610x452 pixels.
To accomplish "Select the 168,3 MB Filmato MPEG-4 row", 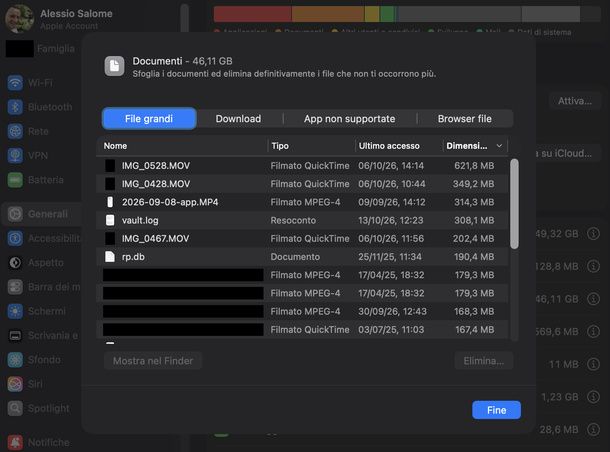I will pyautogui.click(x=302, y=312).
